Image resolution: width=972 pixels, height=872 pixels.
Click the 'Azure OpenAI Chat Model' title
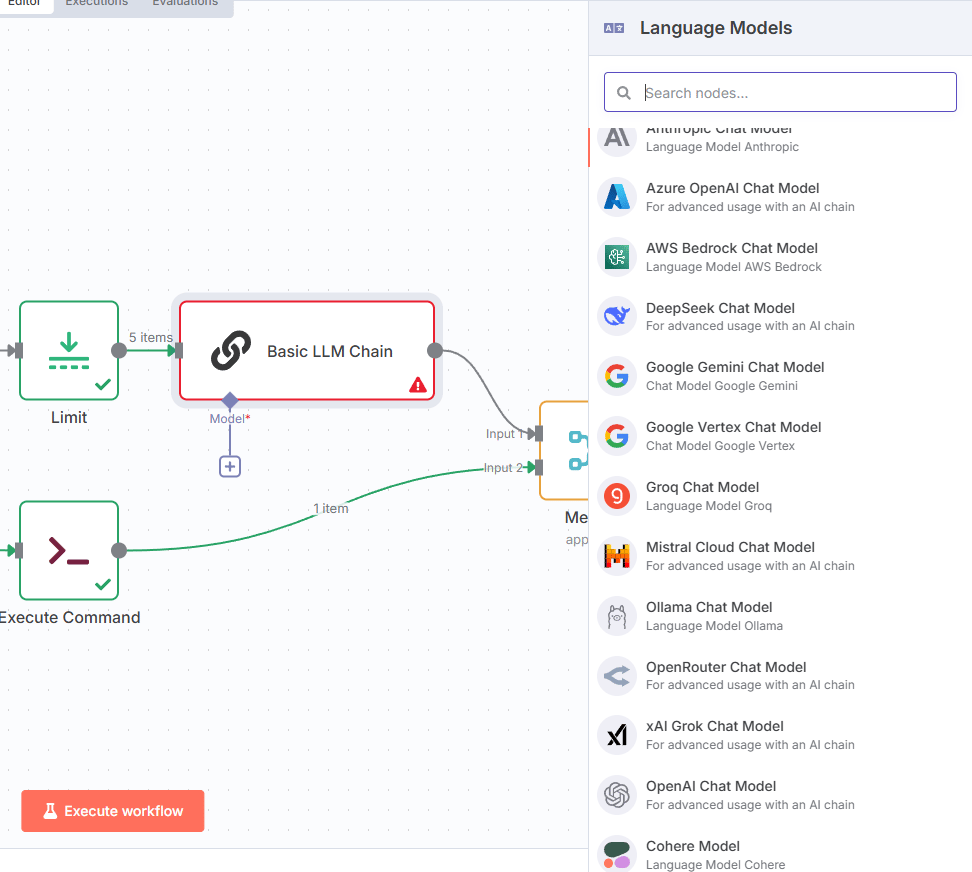click(732, 188)
